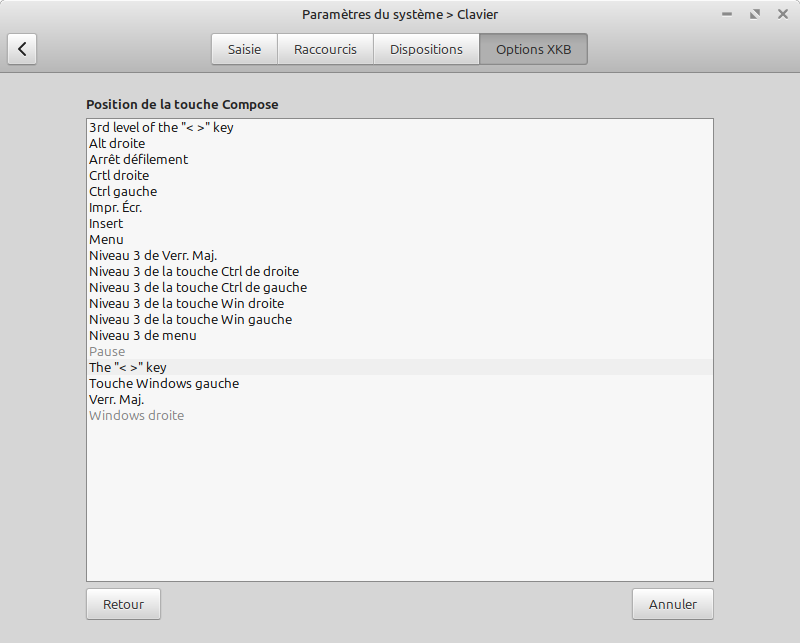800x643 pixels.
Task: Click the Annuler button
Action: pos(672,604)
